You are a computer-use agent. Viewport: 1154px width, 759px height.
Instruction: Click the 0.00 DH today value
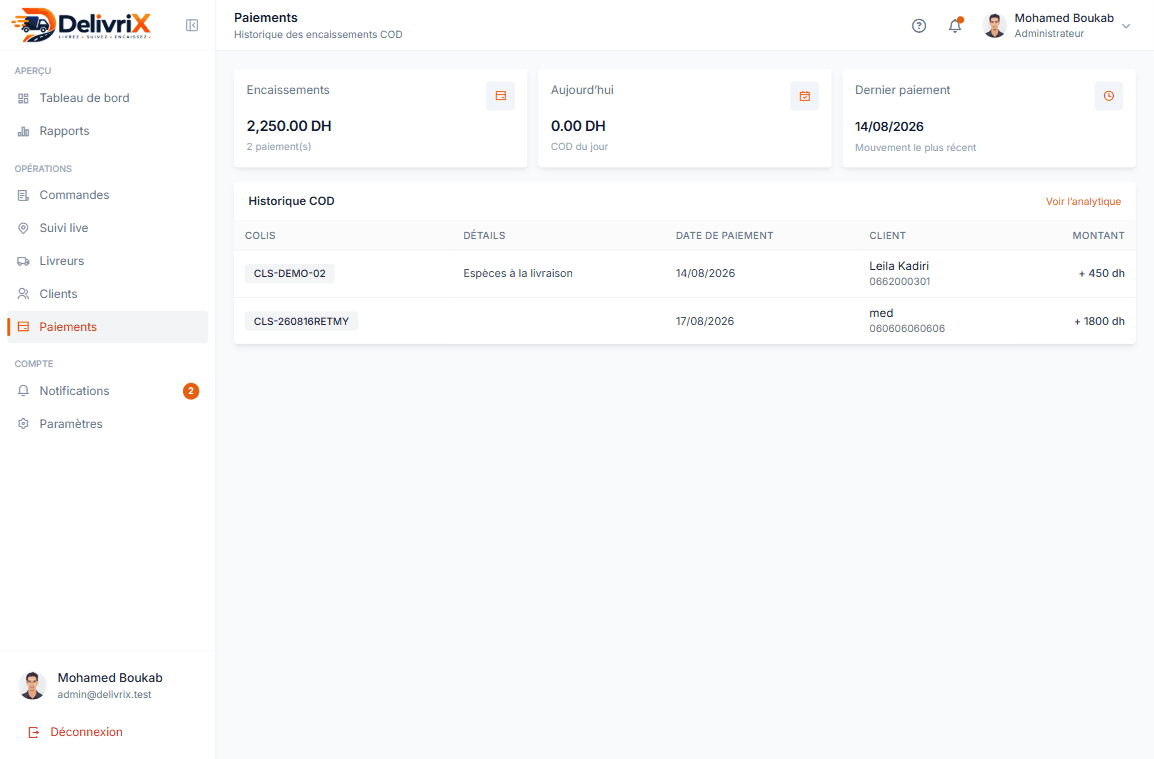point(578,126)
